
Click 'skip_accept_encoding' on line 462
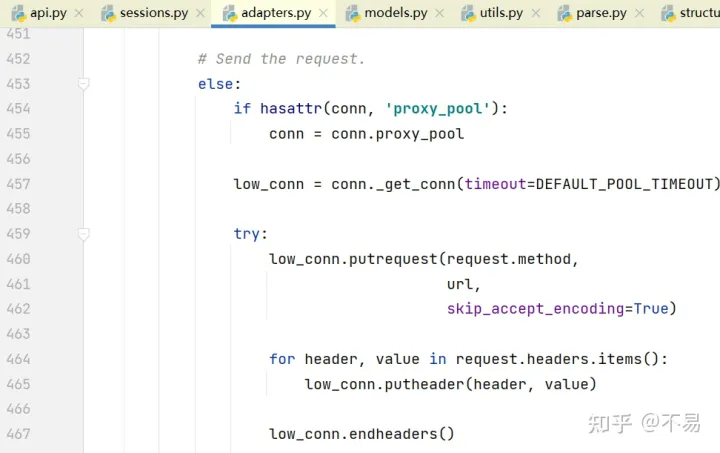coord(536,309)
